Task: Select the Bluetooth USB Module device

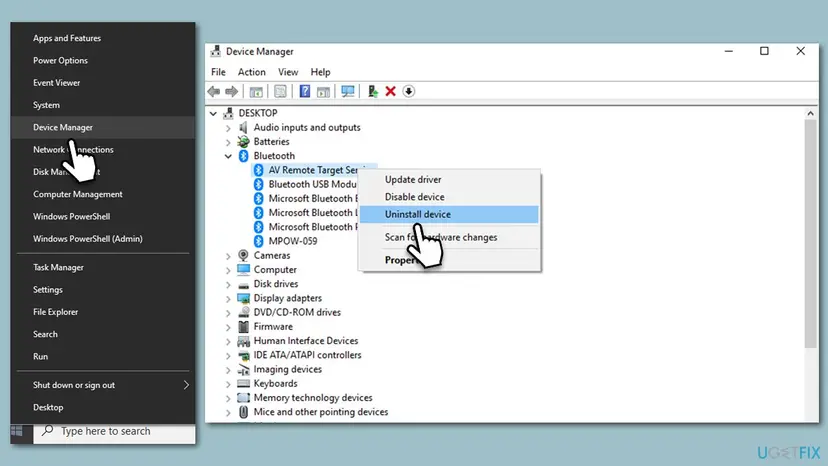Action: [x=313, y=184]
